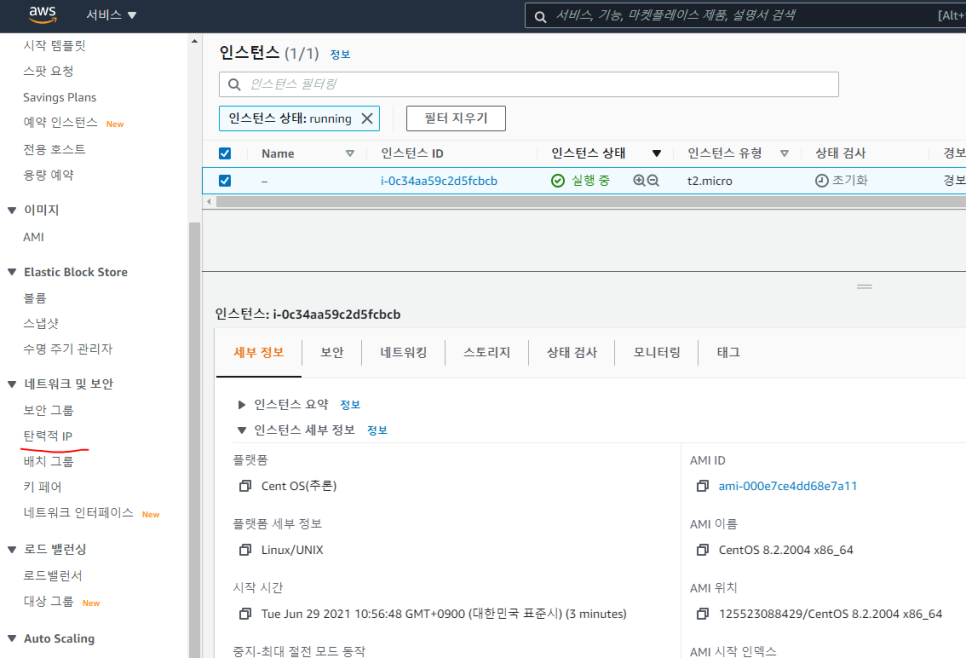Open 탄력적 IP in the sidebar
The width and height of the screenshot is (966, 658).
point(48,436)
